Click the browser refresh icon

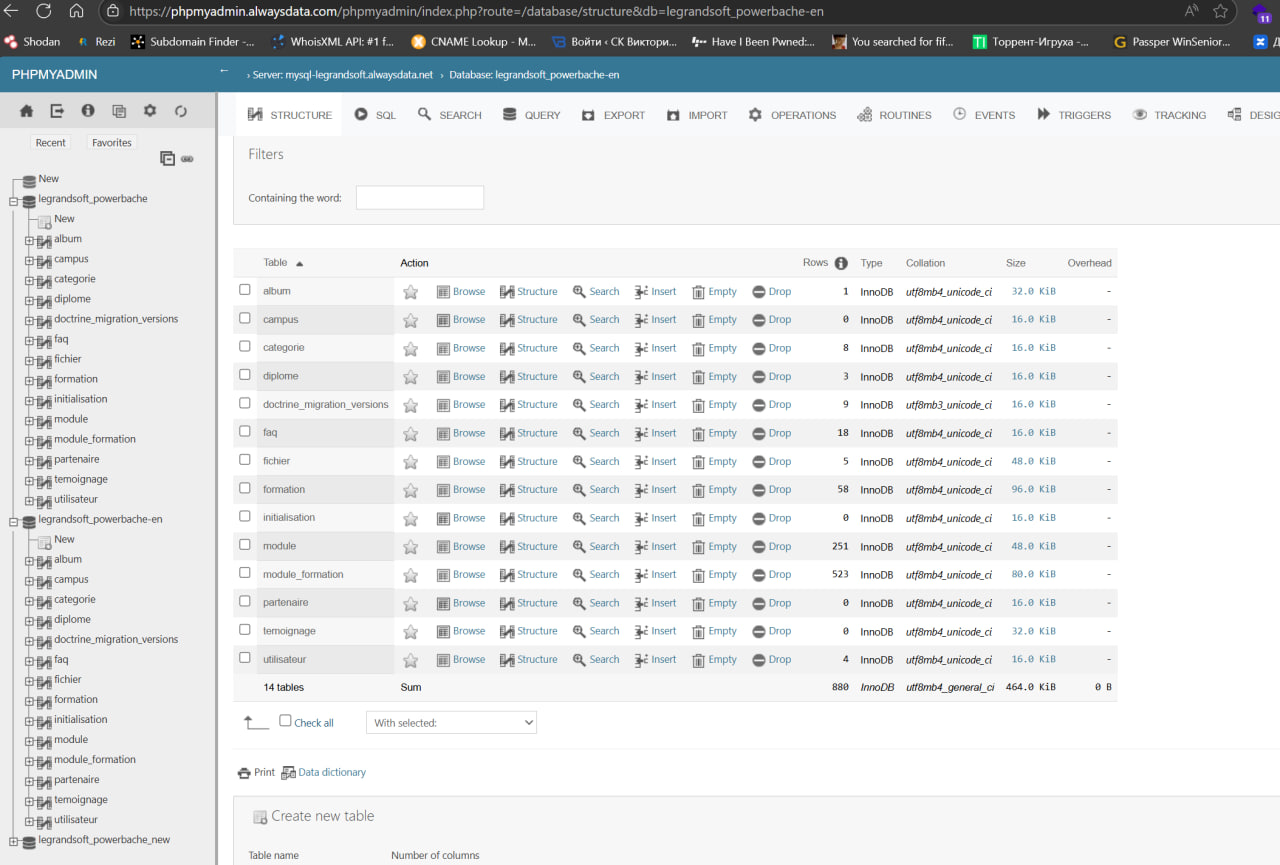43,11
